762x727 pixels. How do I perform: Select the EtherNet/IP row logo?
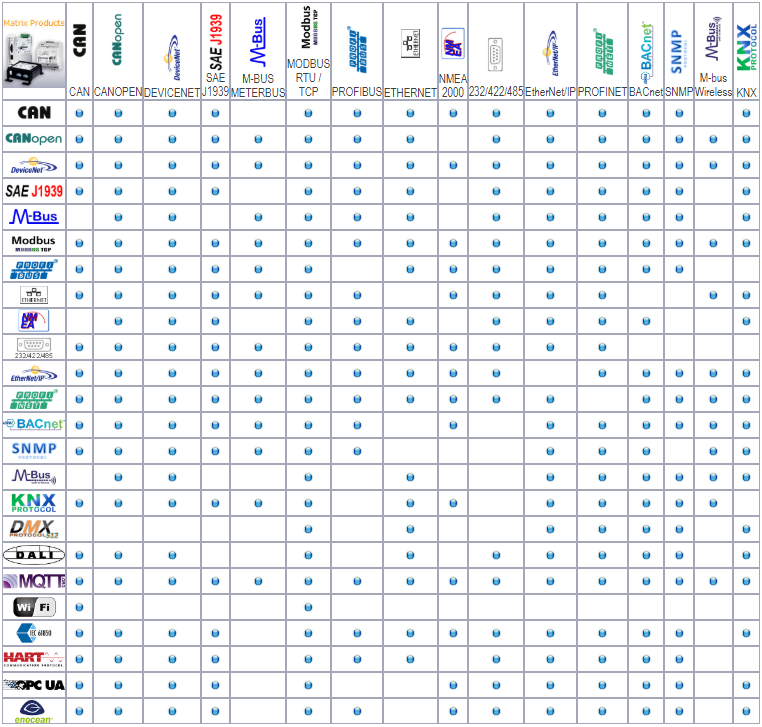(x=34, y=374)
